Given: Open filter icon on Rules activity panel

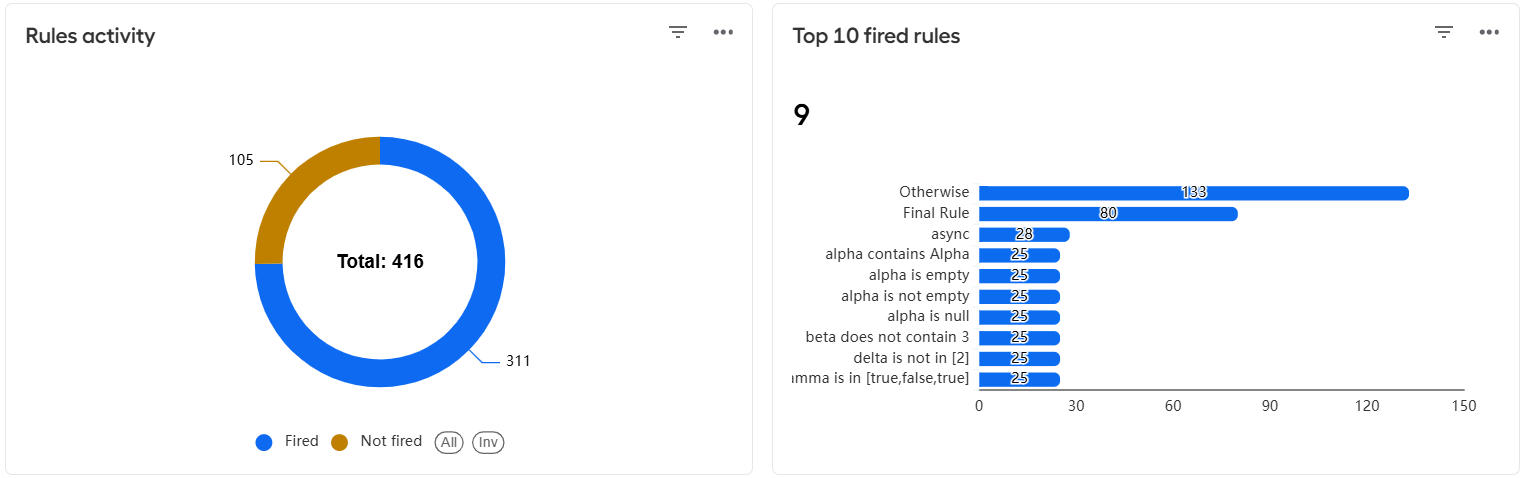Looking at the screenshot, I should (x=678, y=32).
